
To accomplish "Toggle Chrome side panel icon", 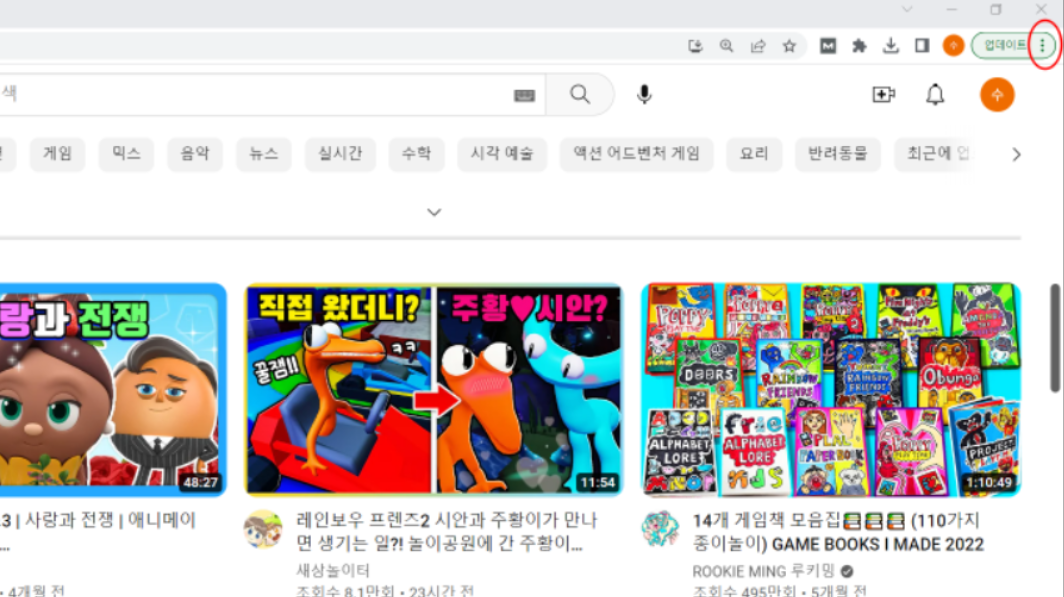I will (x=922, y=45).
